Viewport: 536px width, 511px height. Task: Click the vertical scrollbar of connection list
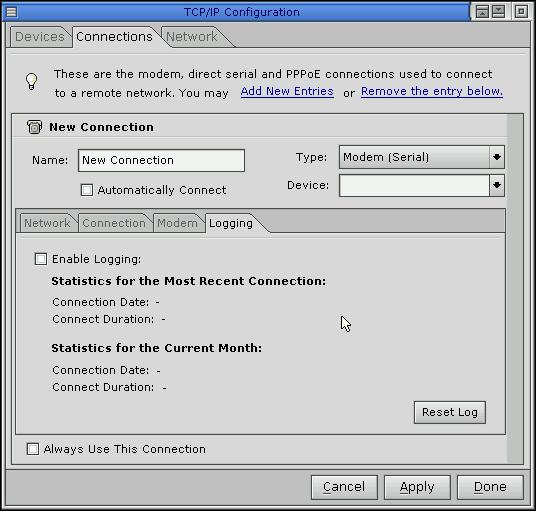[515, 289]
